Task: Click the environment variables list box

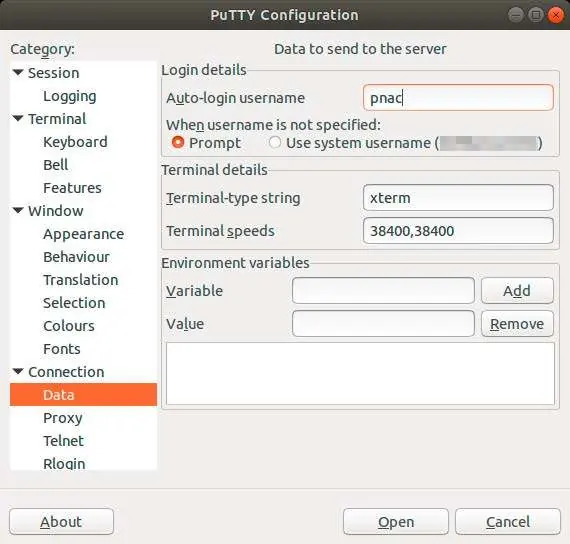Action: coord(360,373)
